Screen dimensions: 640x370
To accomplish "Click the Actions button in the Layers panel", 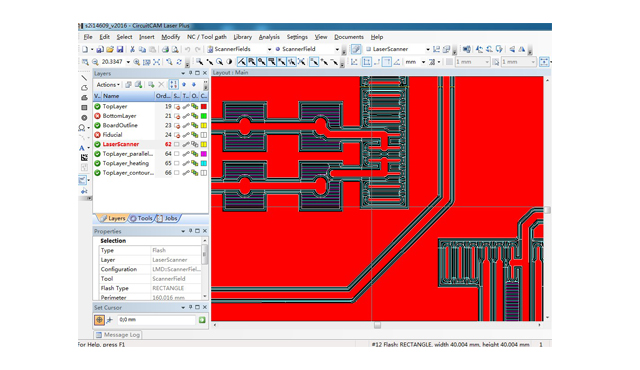I will click(108, 84).
